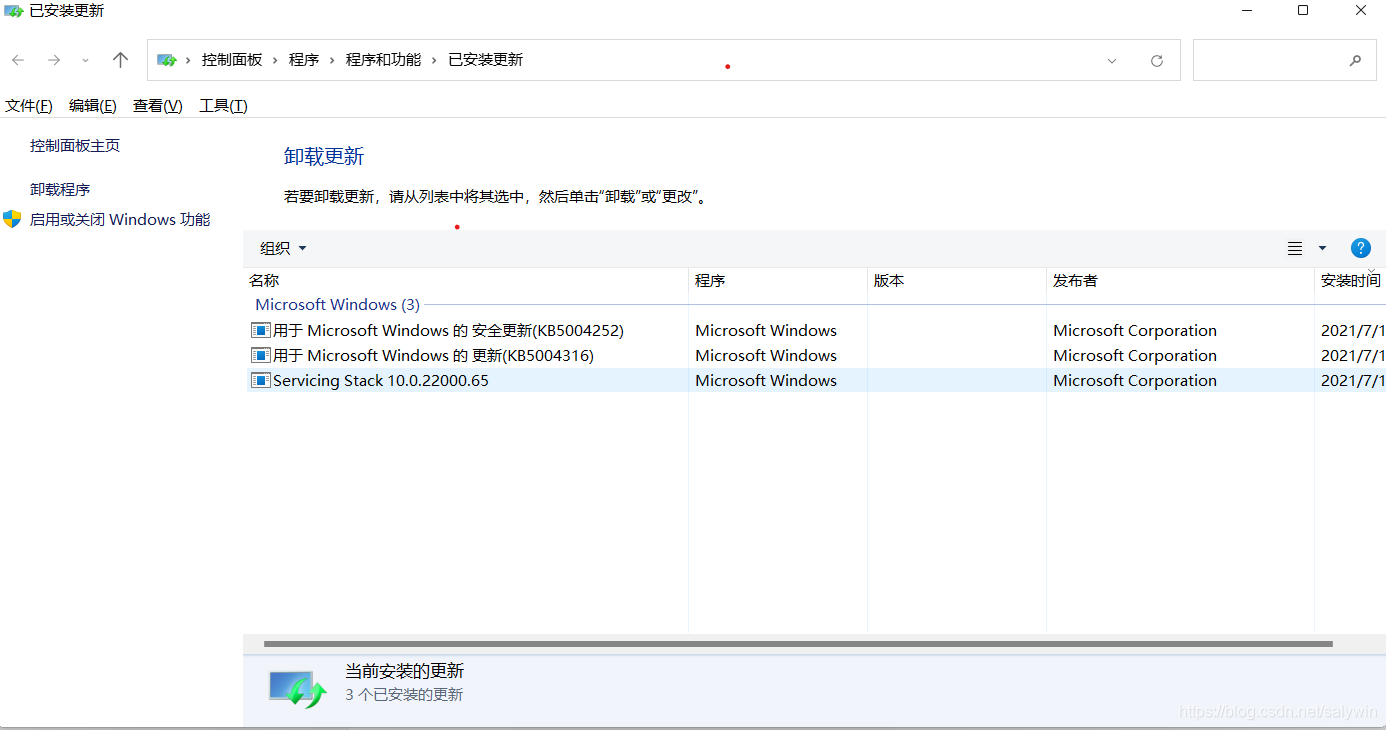The image size is (1386, 730).
Task: Open 卸载程序 link
Action: [60, 189]
